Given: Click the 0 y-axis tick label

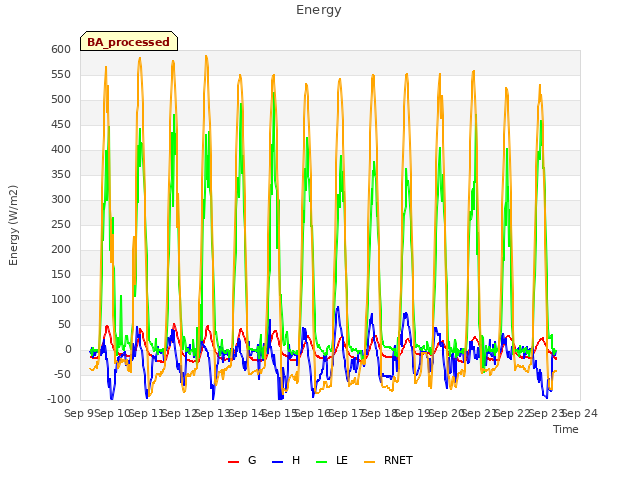Looking at the screenshot, I should coord(68,349).
